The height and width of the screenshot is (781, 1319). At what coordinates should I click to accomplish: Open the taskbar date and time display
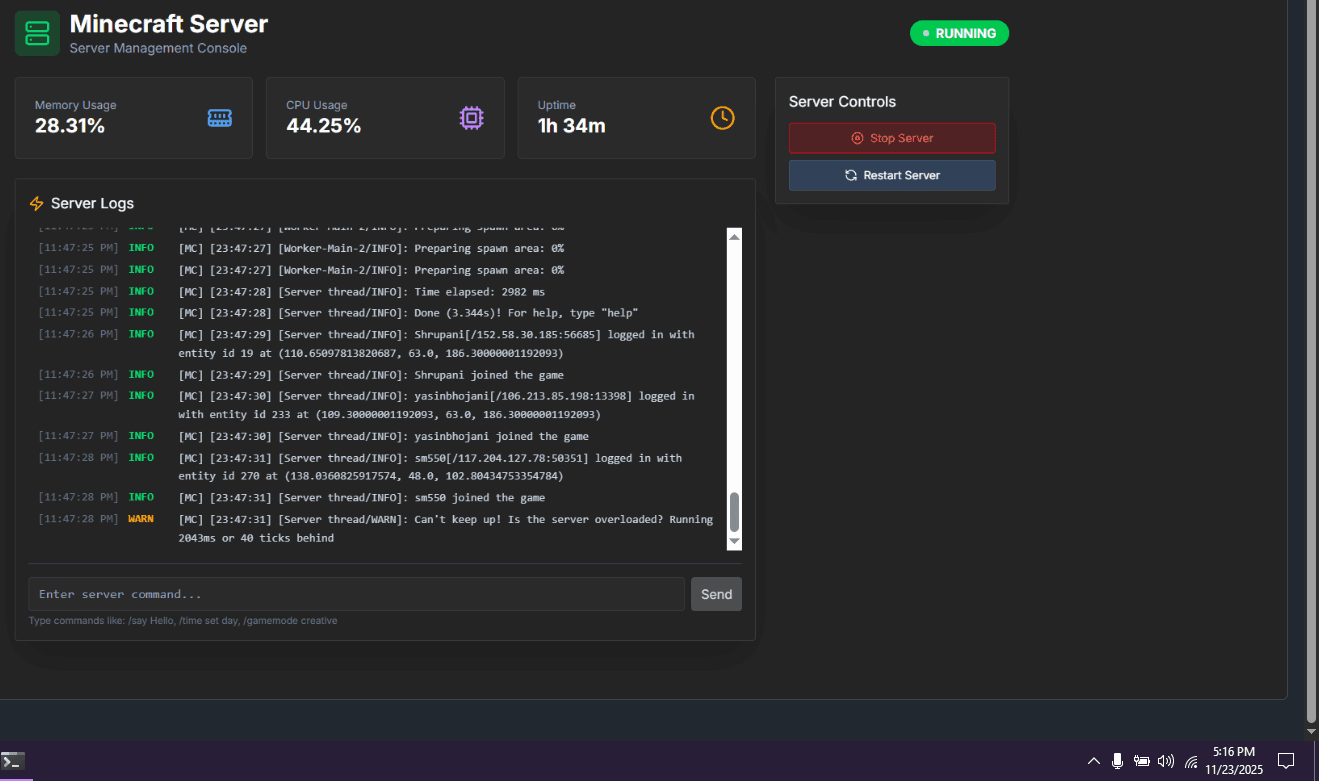(x=1233, y=761)
